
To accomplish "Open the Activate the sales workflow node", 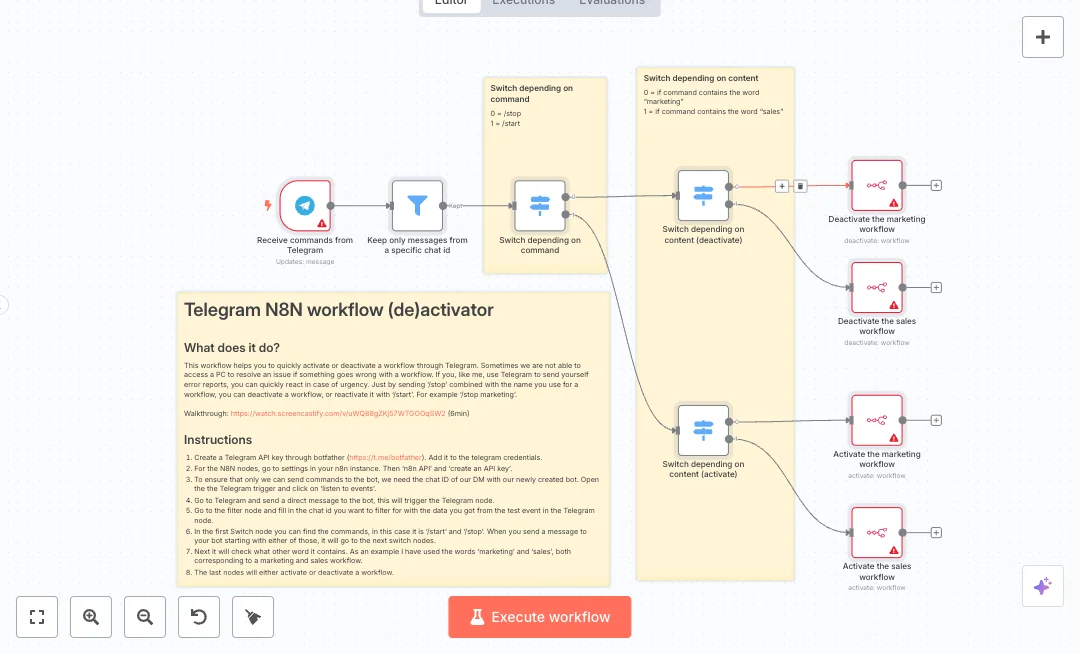I will (877, 532).
